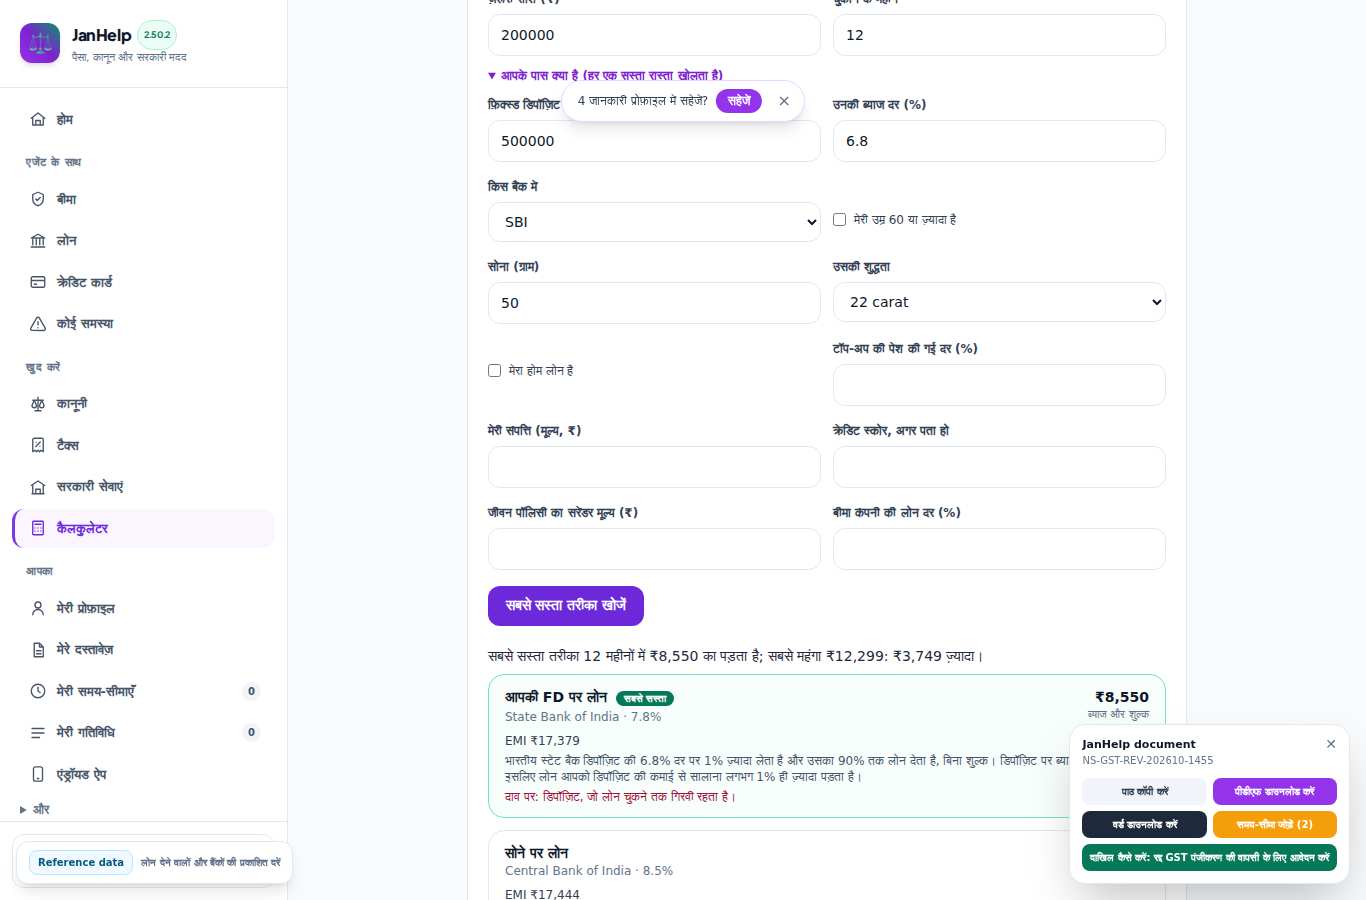Screen dimensions: 1366x900
Task: Open मेरी समय-सीमाएँ clock icon
Action: 38,691
